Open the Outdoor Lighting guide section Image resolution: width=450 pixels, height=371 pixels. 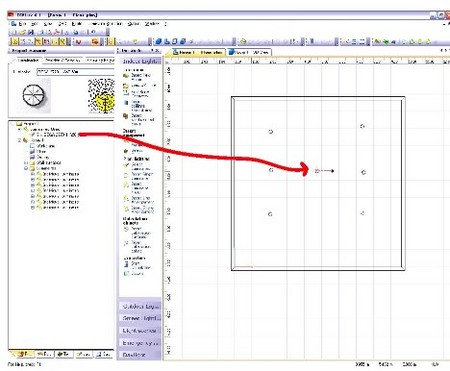(140, 306)
